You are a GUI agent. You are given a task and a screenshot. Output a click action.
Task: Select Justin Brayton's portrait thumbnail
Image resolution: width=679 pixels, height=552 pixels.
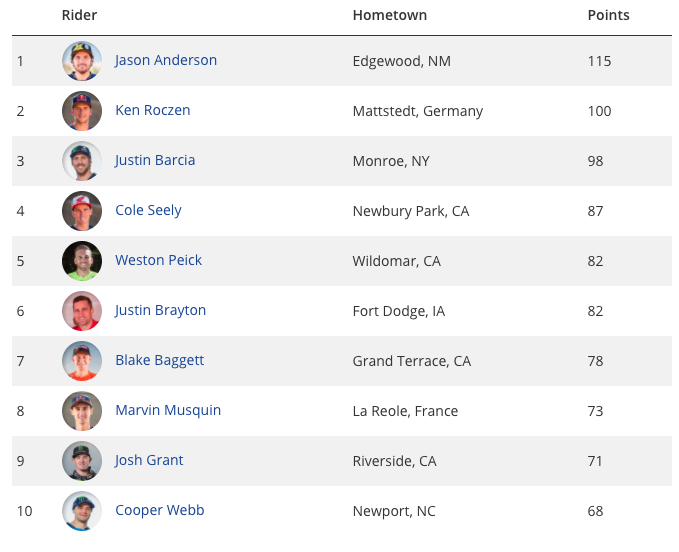coord(82,311)
